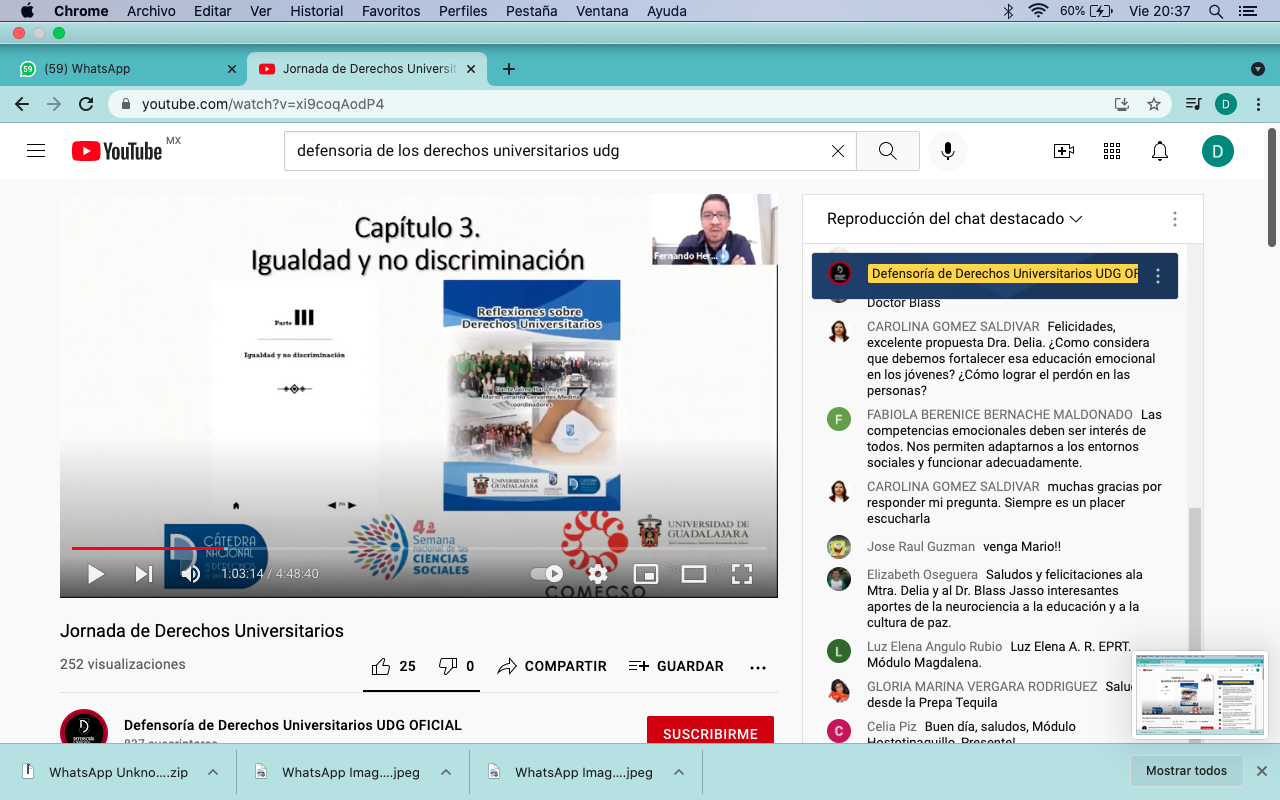This screenshot has height=800, width=1280.
Task: Click the channel avatar below the video
Action: (84, 727)
